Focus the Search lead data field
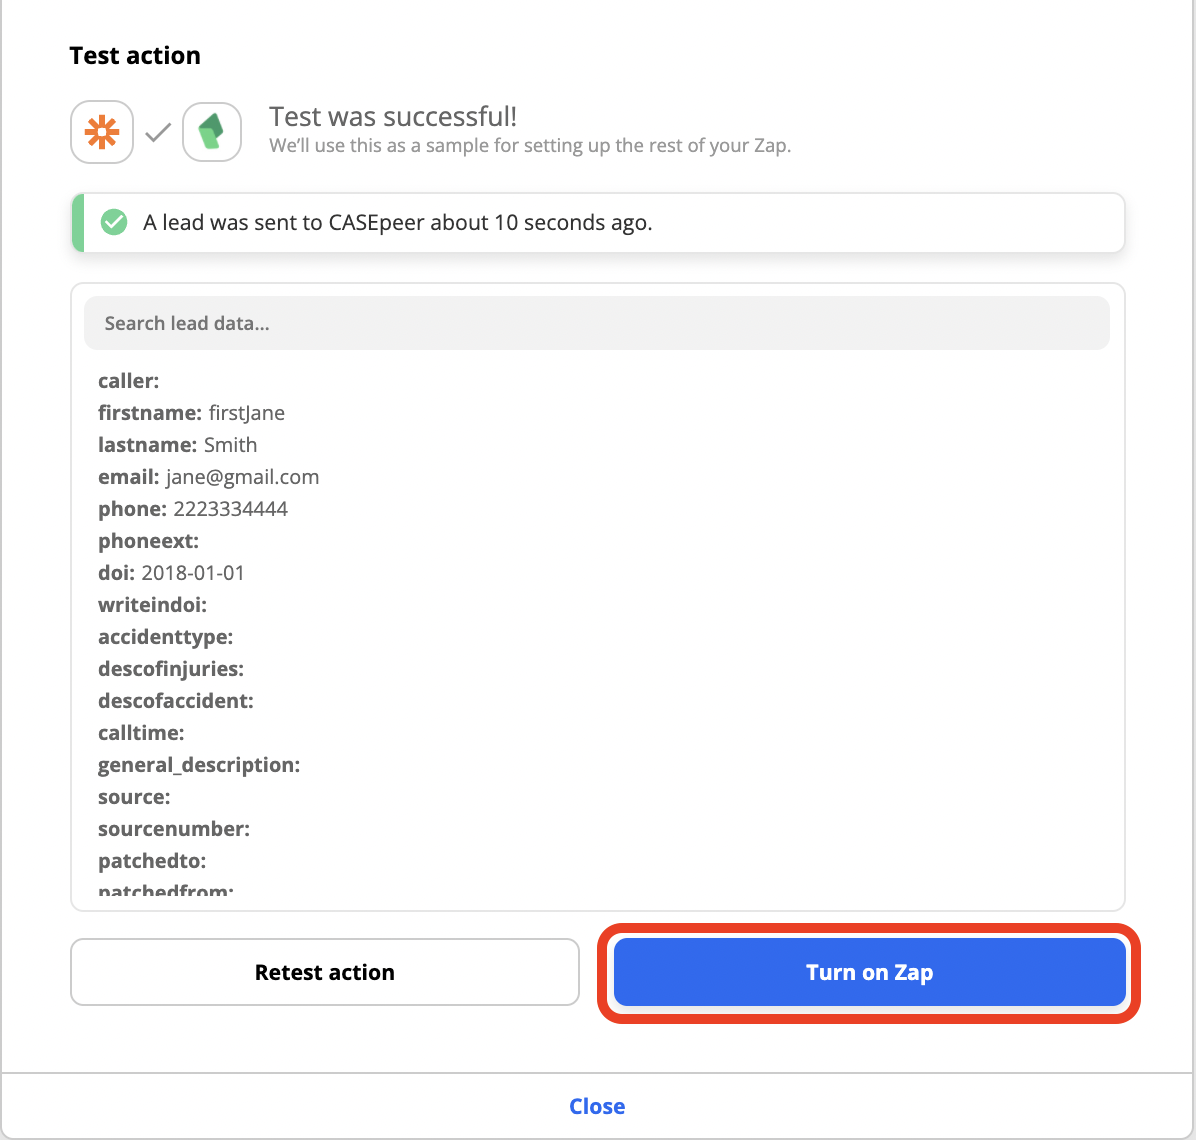 (x=596, y=323)
